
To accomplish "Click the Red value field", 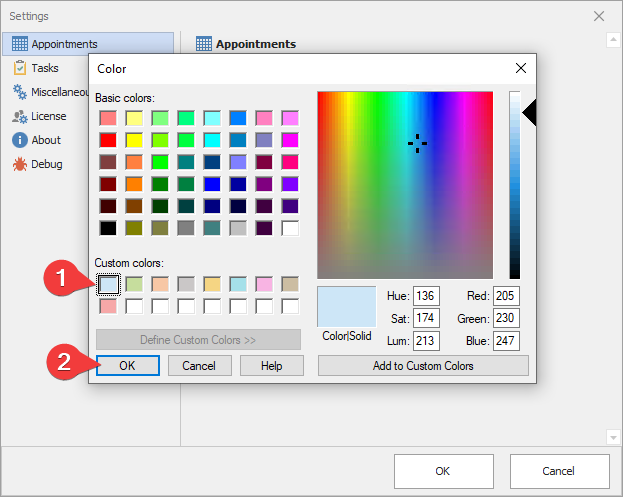I will click(x=506, y=296).
